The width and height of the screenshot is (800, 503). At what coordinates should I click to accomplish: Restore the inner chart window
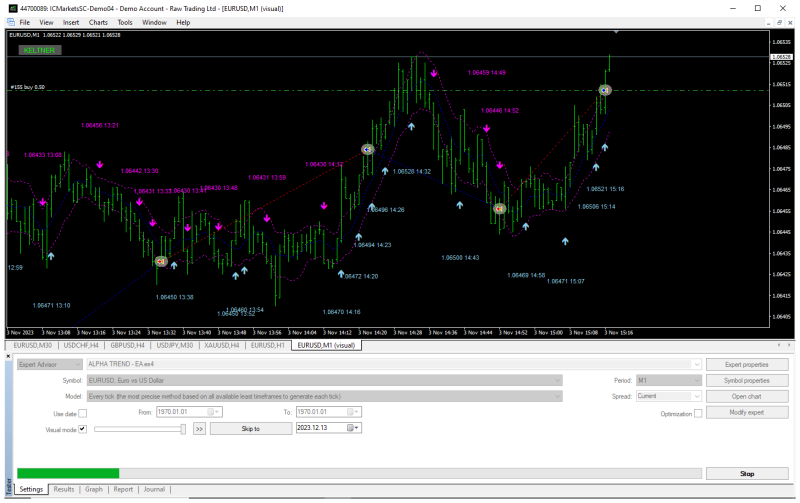click(779, 22)
